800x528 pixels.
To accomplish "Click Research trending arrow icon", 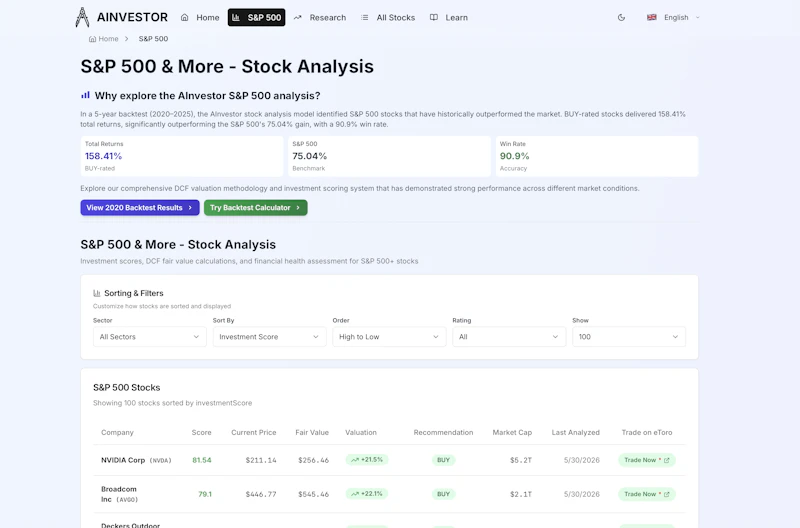I will [297, 17].
